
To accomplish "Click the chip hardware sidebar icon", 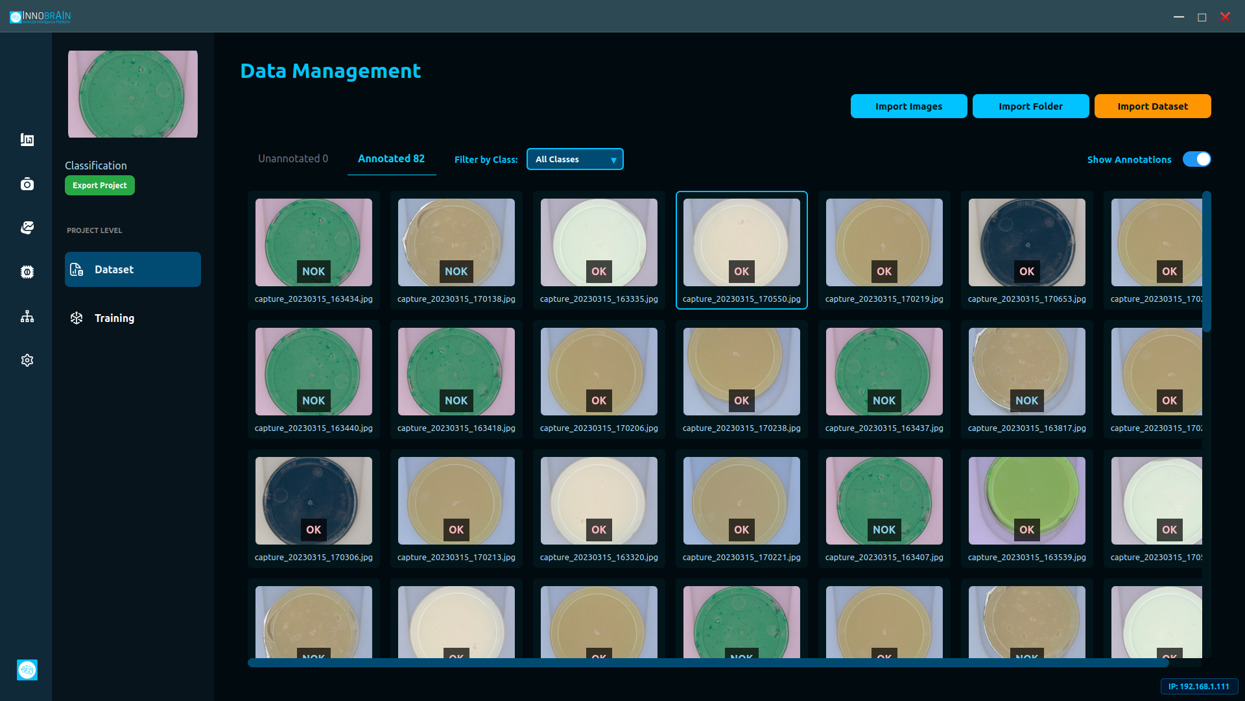I will (x=27, y=272).
